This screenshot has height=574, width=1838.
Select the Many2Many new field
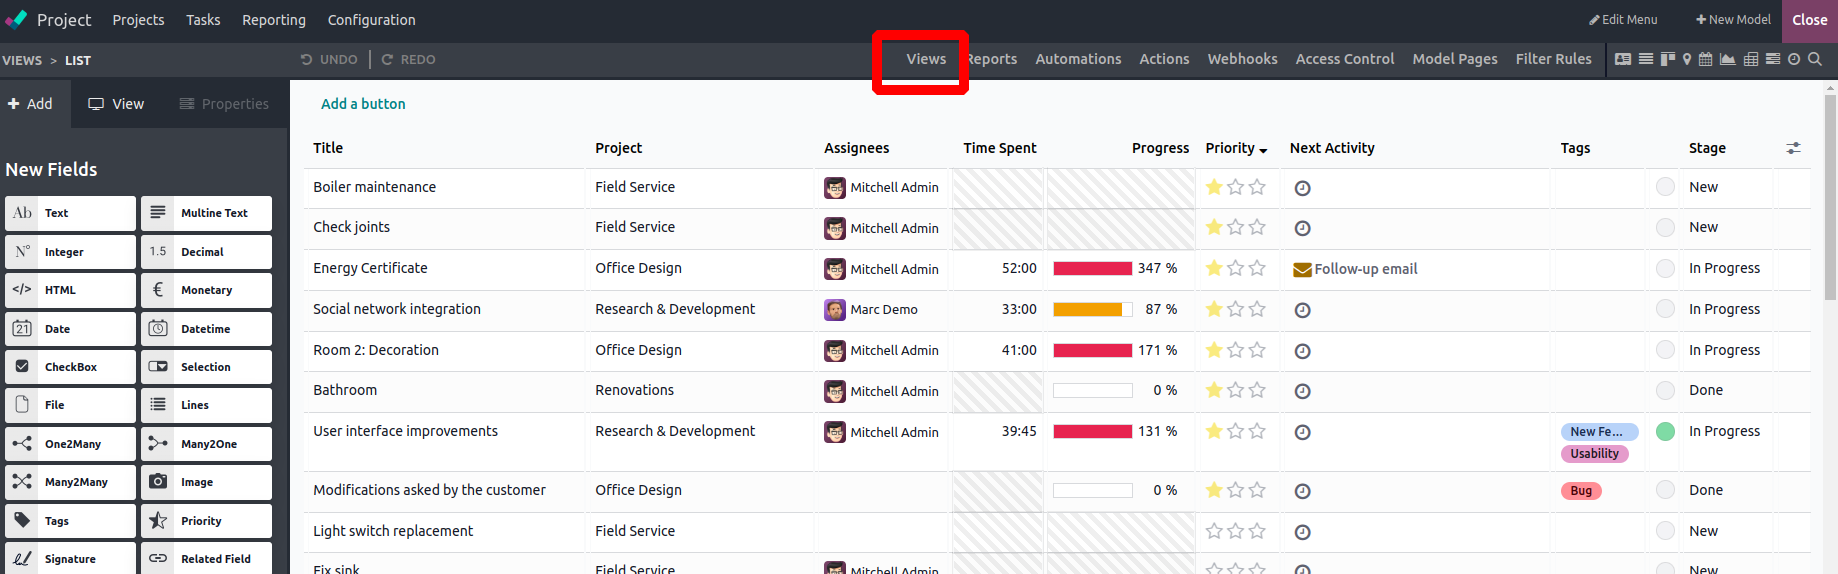pos(70,482)
